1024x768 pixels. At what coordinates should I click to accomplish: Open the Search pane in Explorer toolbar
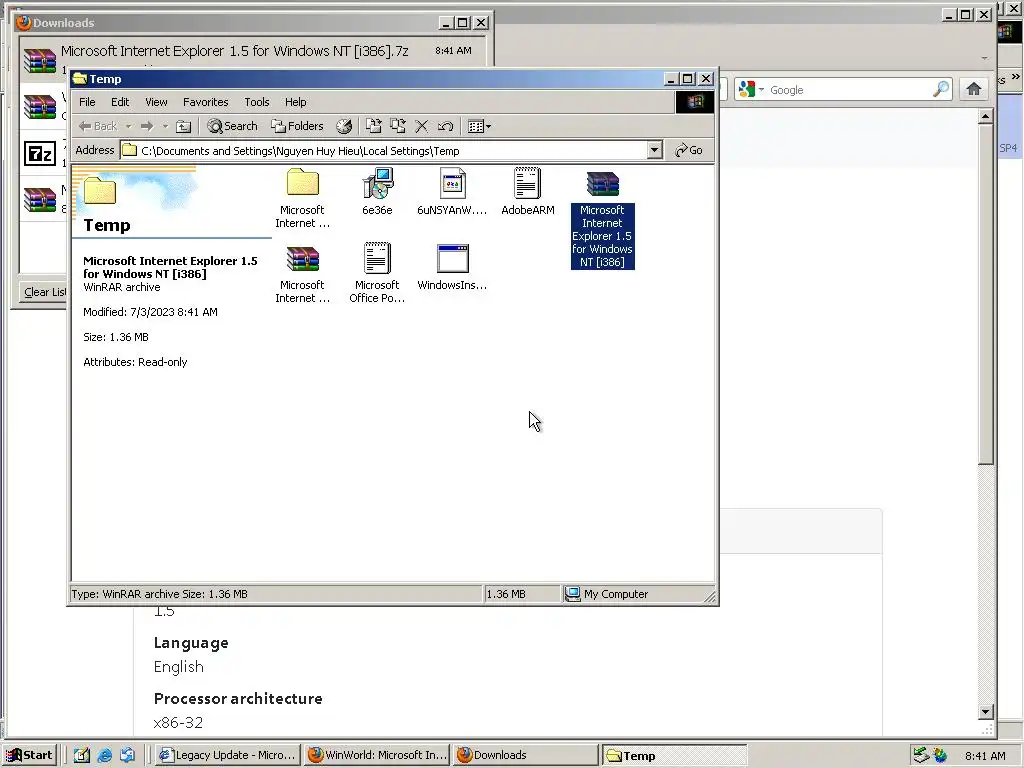[232, 126]
